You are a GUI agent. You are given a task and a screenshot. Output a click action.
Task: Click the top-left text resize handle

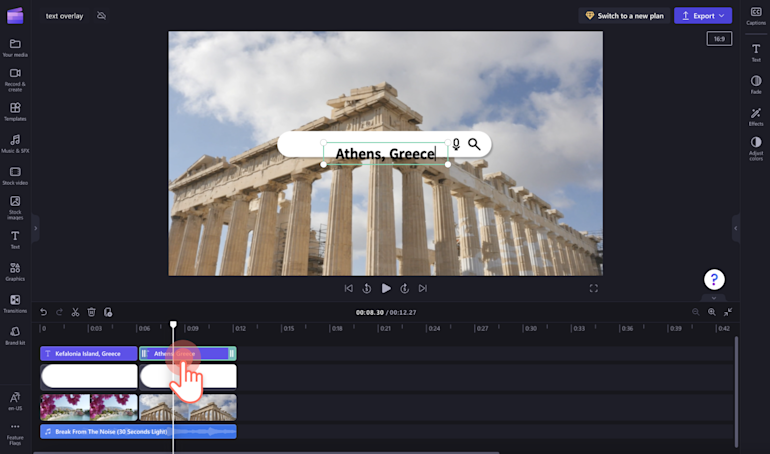pos(324,143)
